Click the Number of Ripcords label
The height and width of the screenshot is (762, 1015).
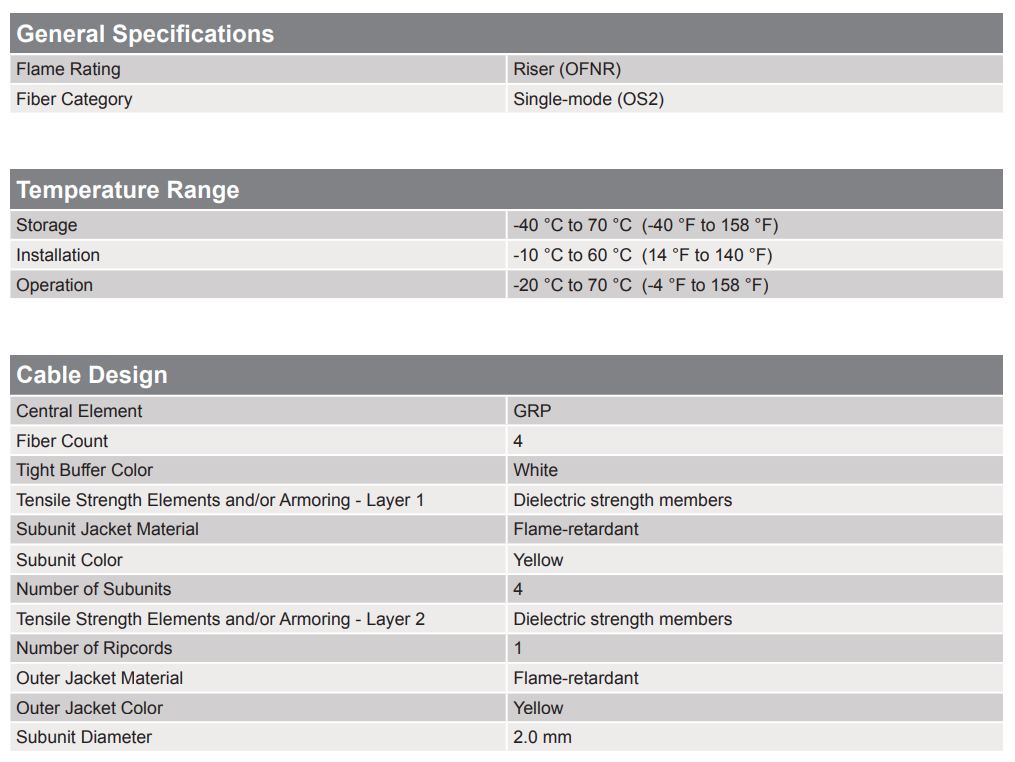coord(94,648)
